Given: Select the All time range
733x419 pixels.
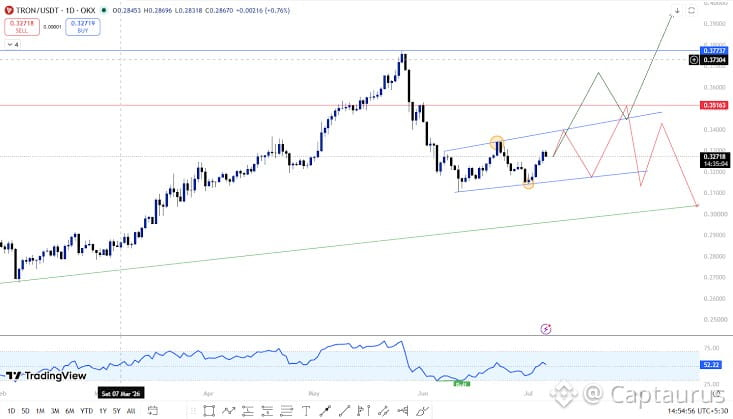Looking at the screenshot, I should [131, 411].
